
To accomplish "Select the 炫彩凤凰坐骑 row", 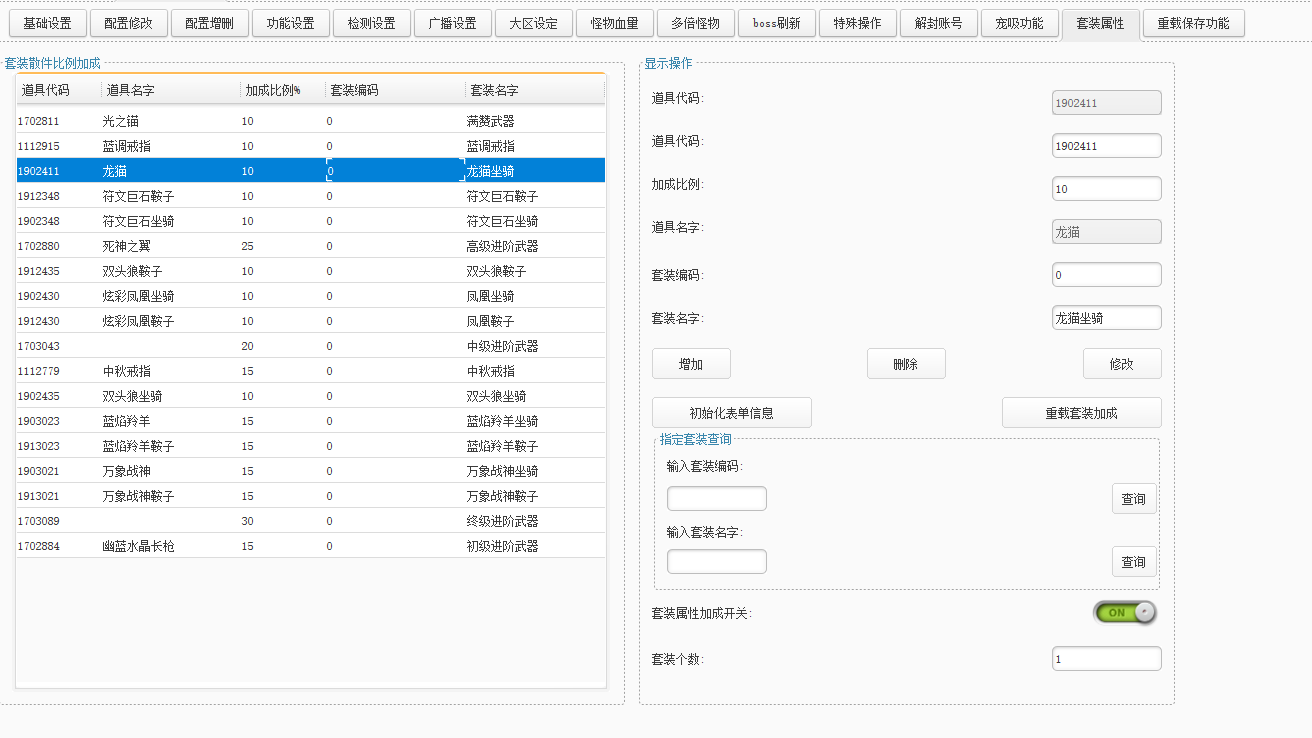I will click(311, 296).
